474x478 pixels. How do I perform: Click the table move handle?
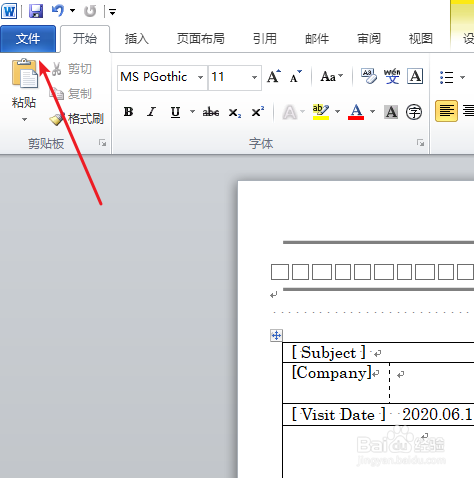pyautogui.click(x=276, y=335)
